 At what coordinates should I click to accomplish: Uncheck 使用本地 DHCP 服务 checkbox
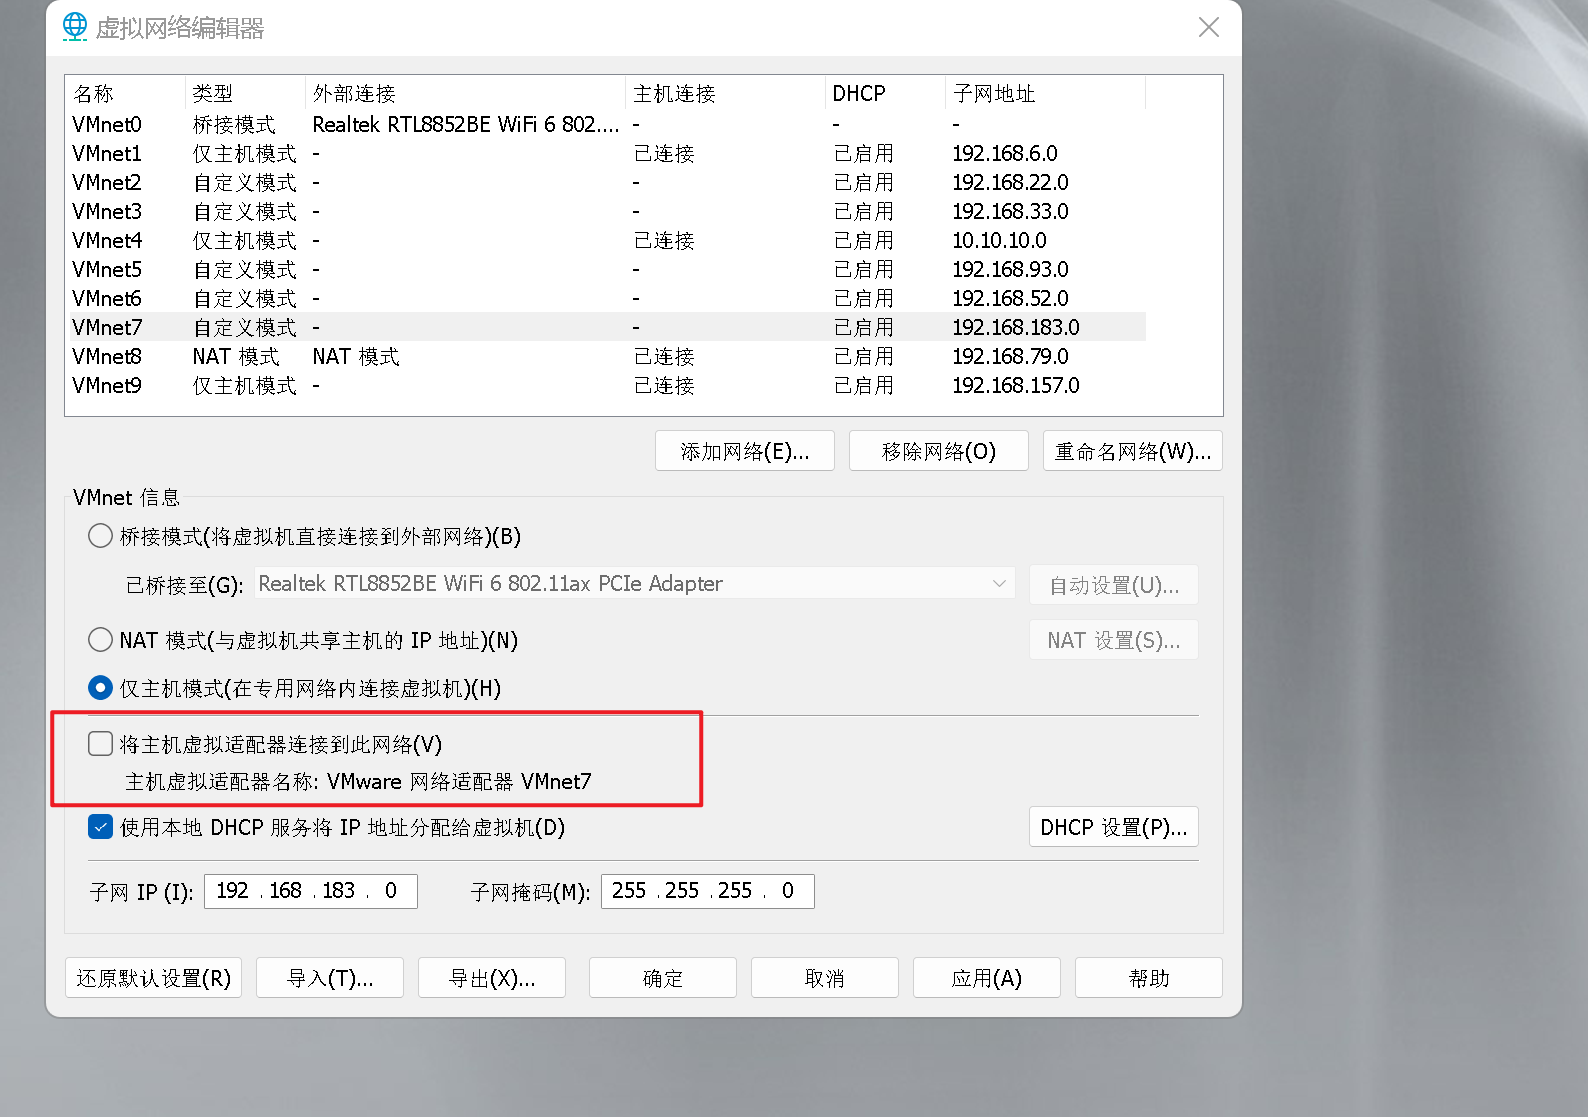click(x=100, y=827)
